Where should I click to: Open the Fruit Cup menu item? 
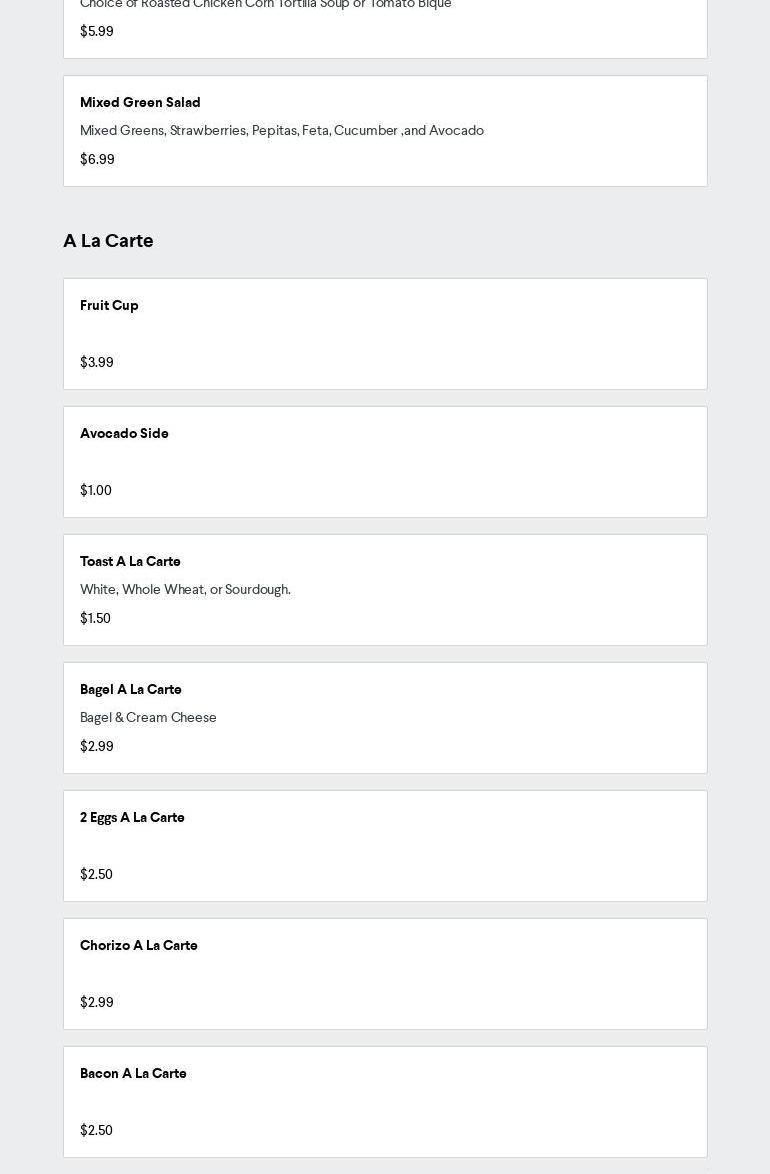point(109,305)
